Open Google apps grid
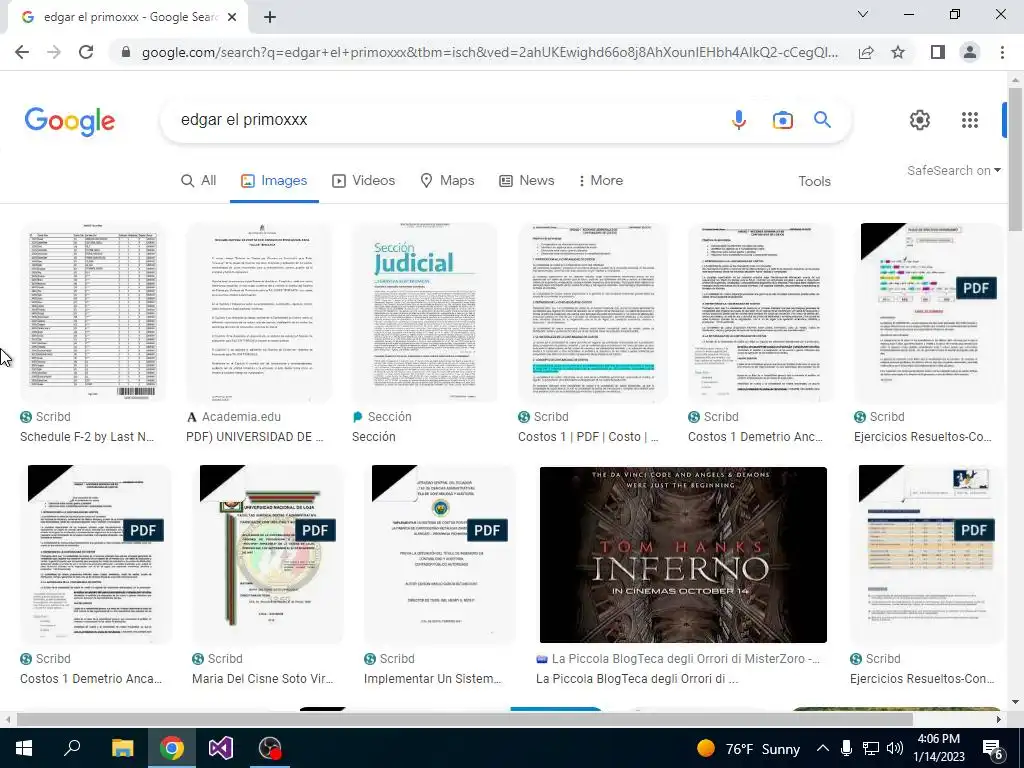Viewport: 1024px width, 768px height. coord(970,120)
